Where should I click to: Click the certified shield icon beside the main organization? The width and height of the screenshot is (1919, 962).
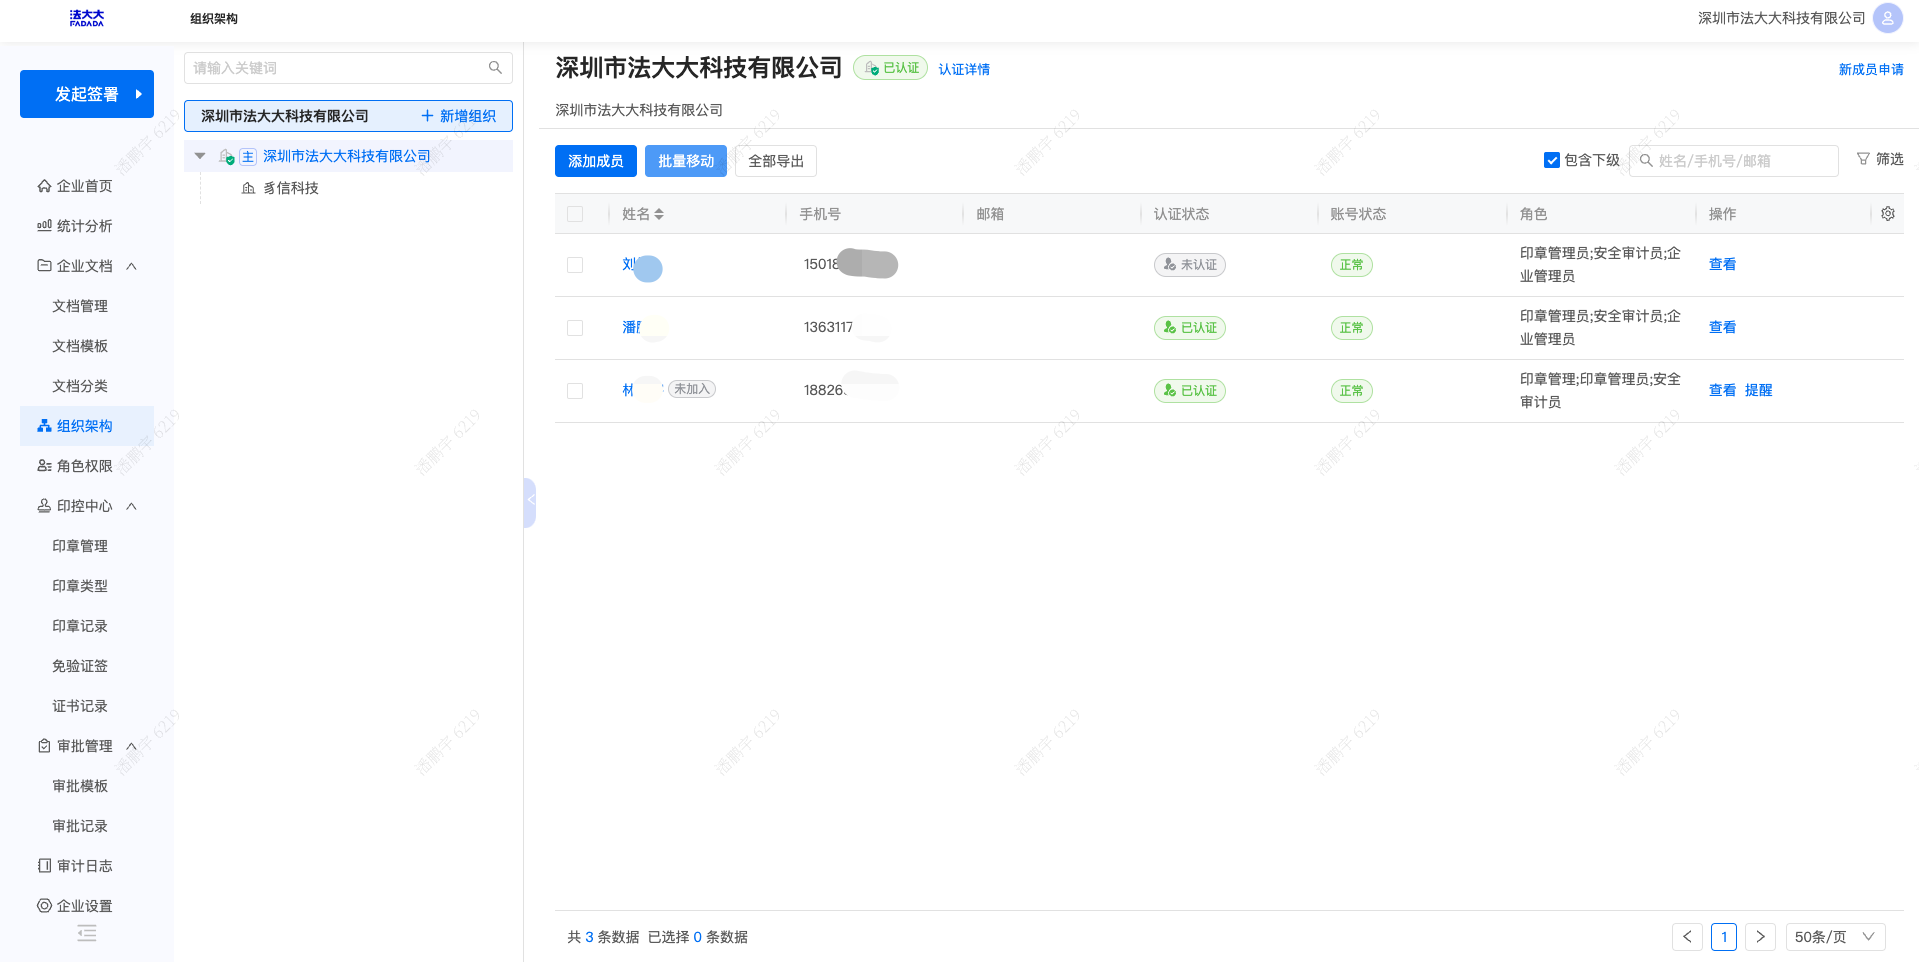click(x=227, y=157)
